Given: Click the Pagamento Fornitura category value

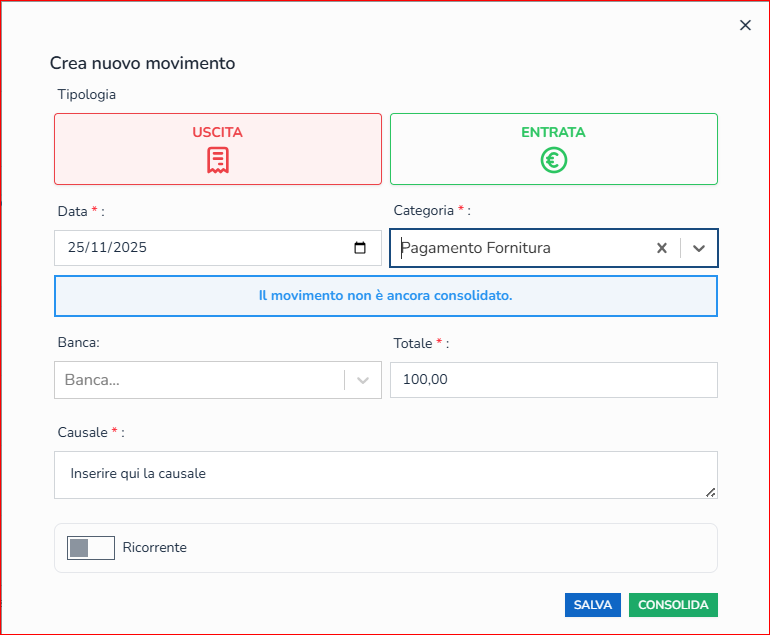Looking at the screenshot, I should point(476,248).
